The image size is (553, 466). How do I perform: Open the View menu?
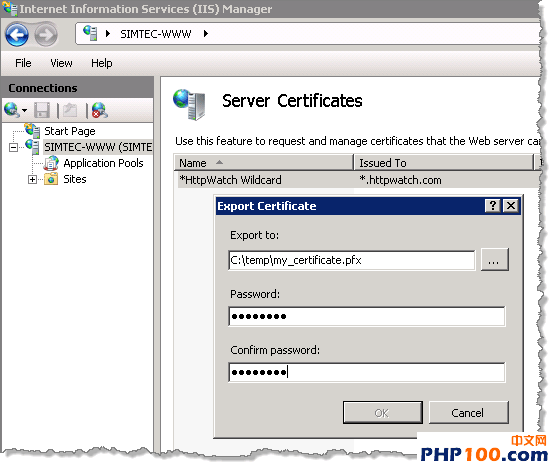pyautogui.click(x=61, y=63)
